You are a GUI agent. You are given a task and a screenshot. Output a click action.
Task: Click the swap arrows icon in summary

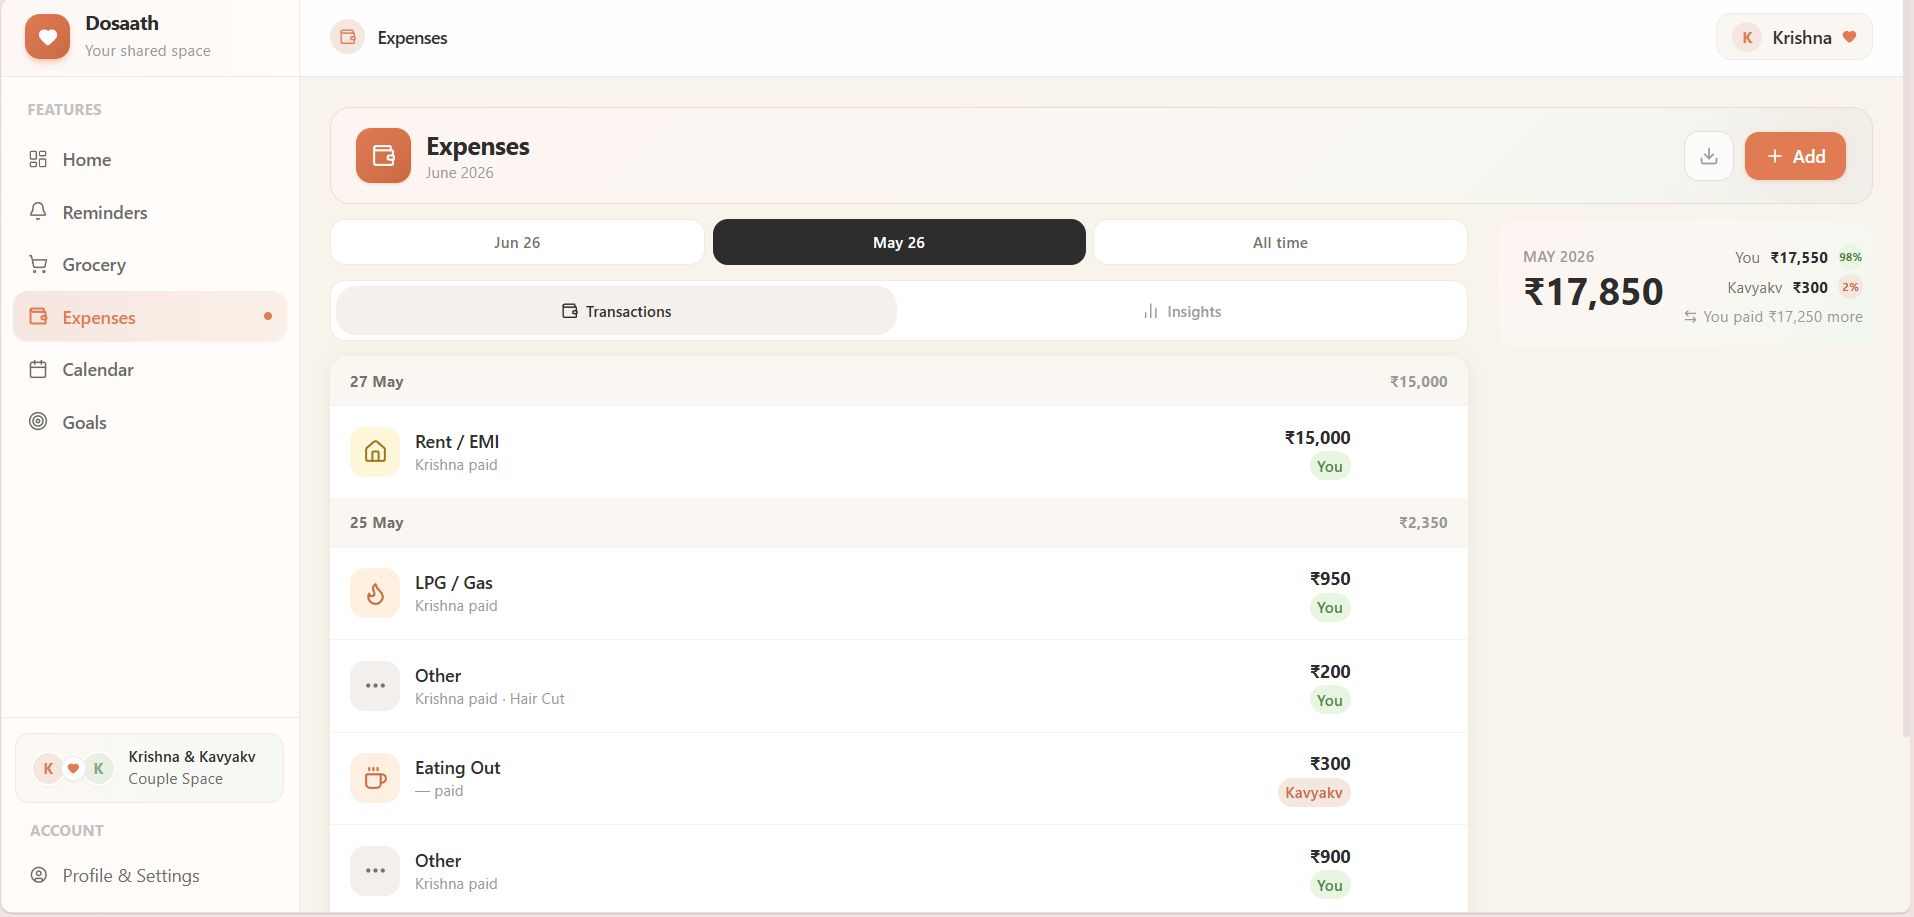[1690, 317]
